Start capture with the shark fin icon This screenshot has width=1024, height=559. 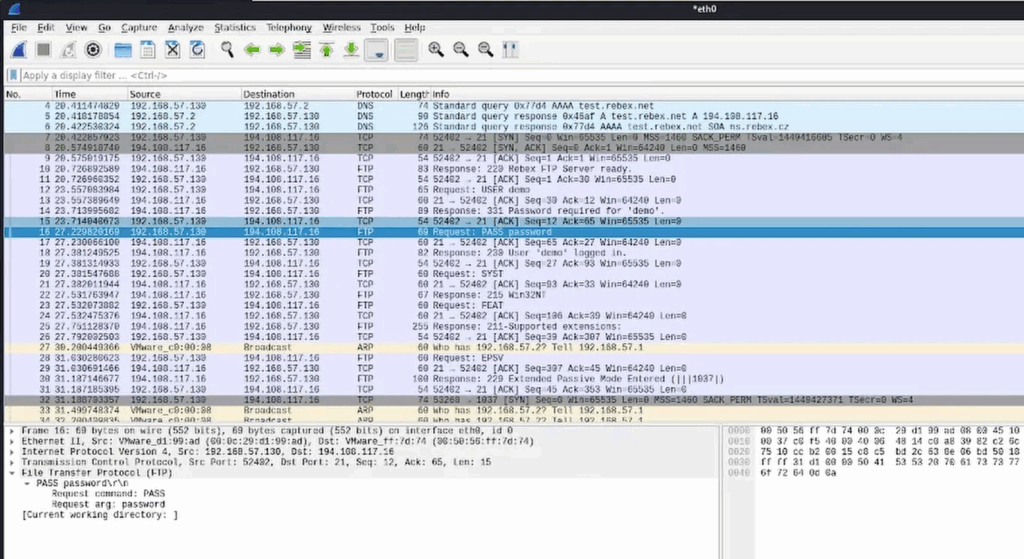coord(19,49)
